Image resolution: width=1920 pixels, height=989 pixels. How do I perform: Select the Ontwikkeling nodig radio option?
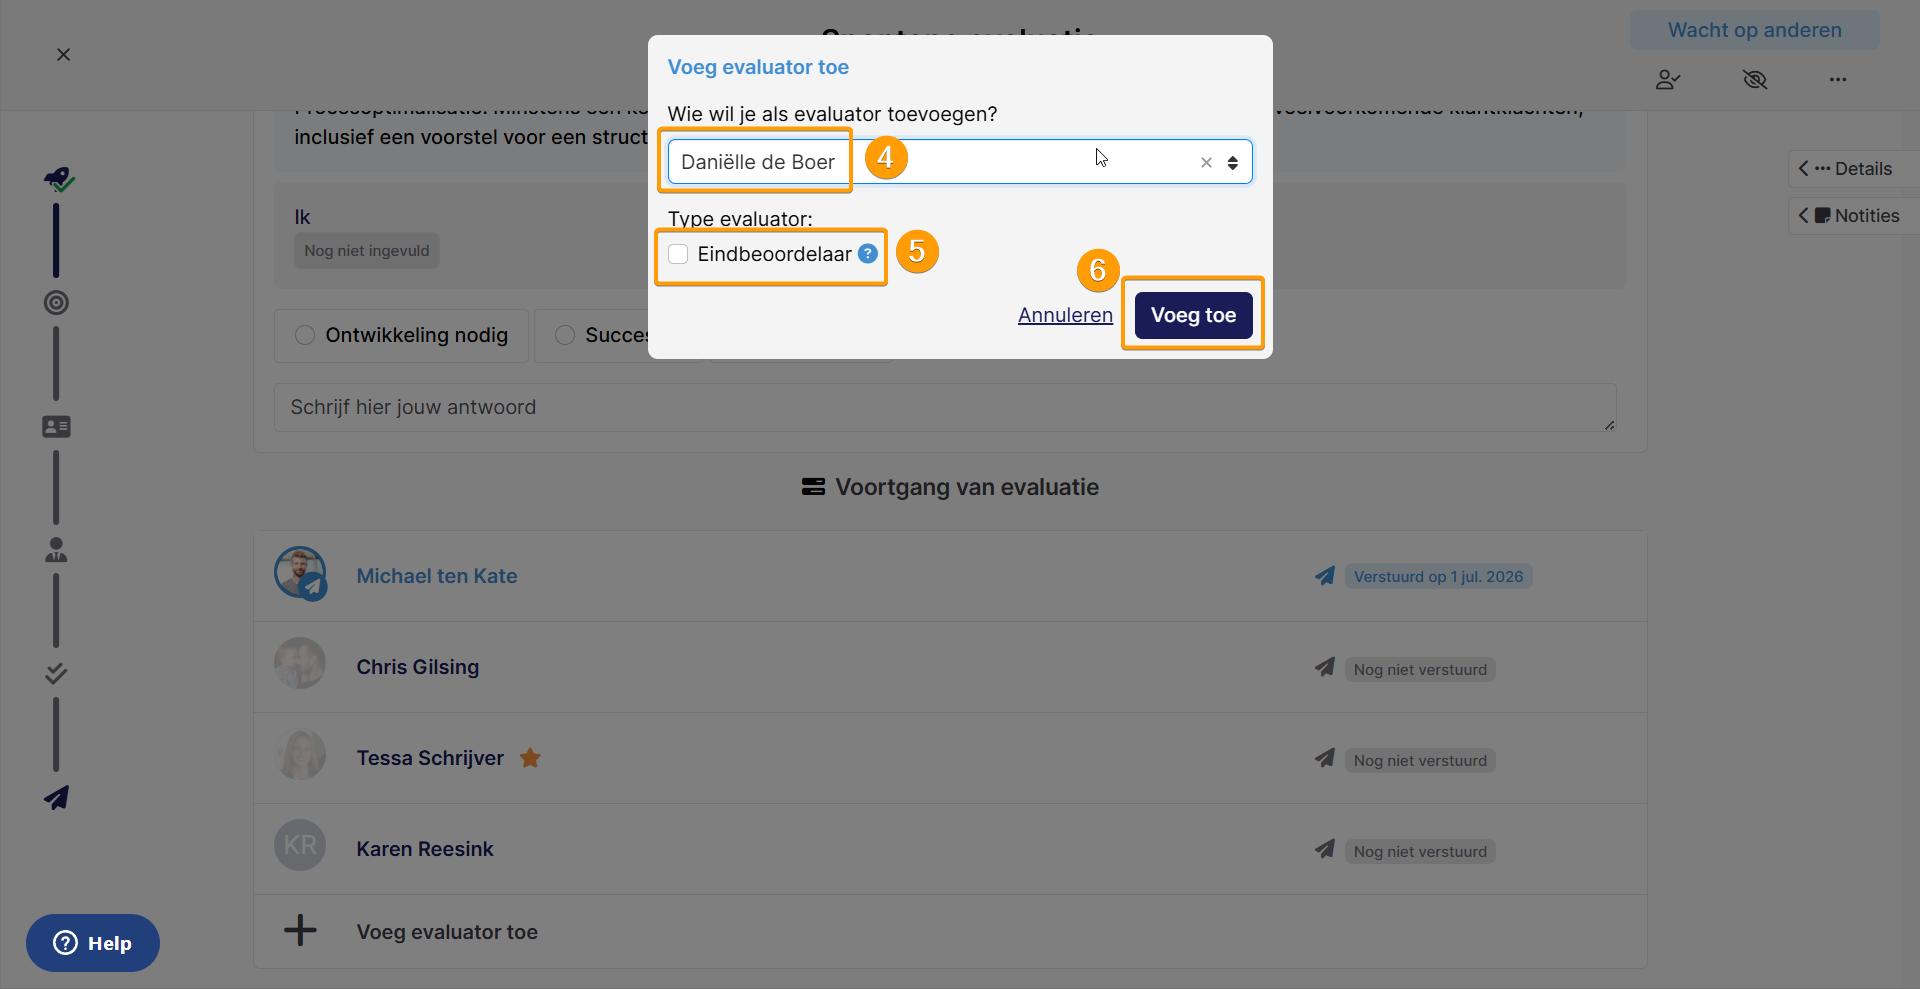point(305,335)
